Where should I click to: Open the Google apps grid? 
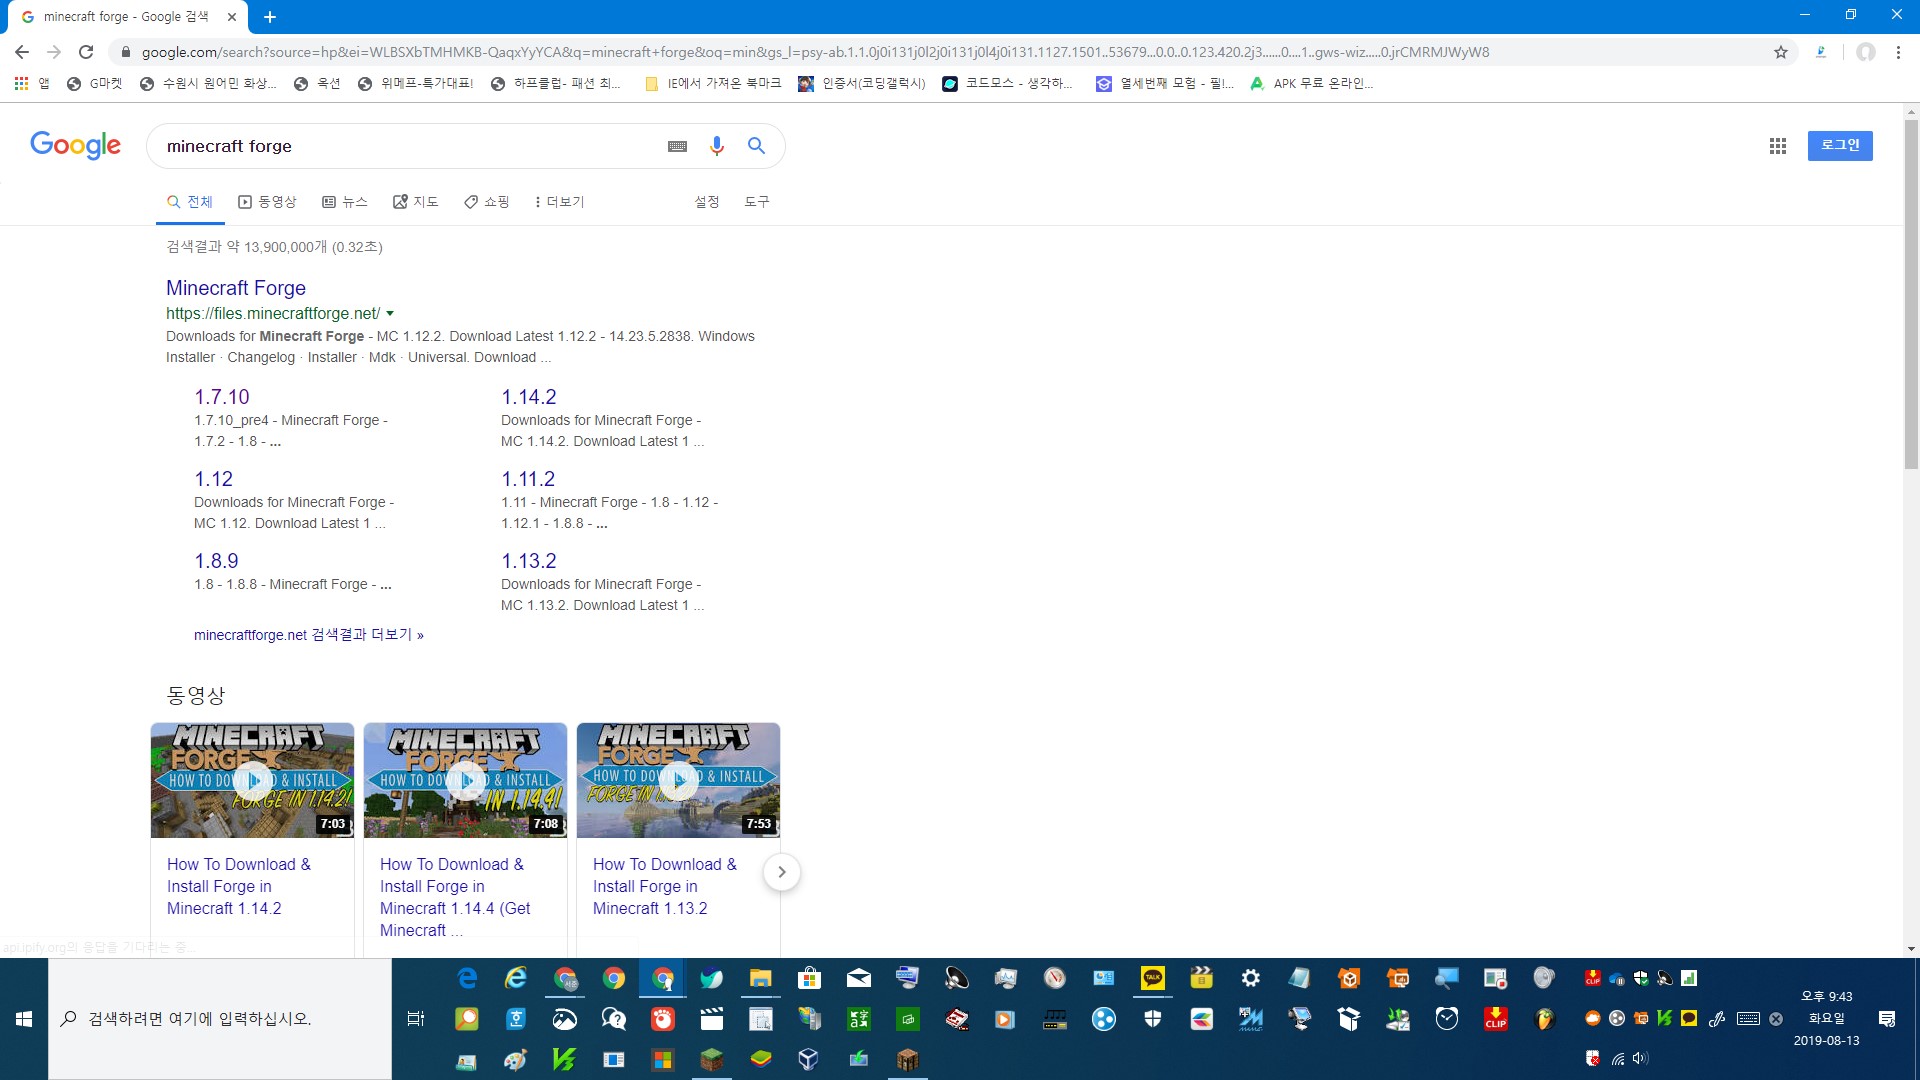1777,146
